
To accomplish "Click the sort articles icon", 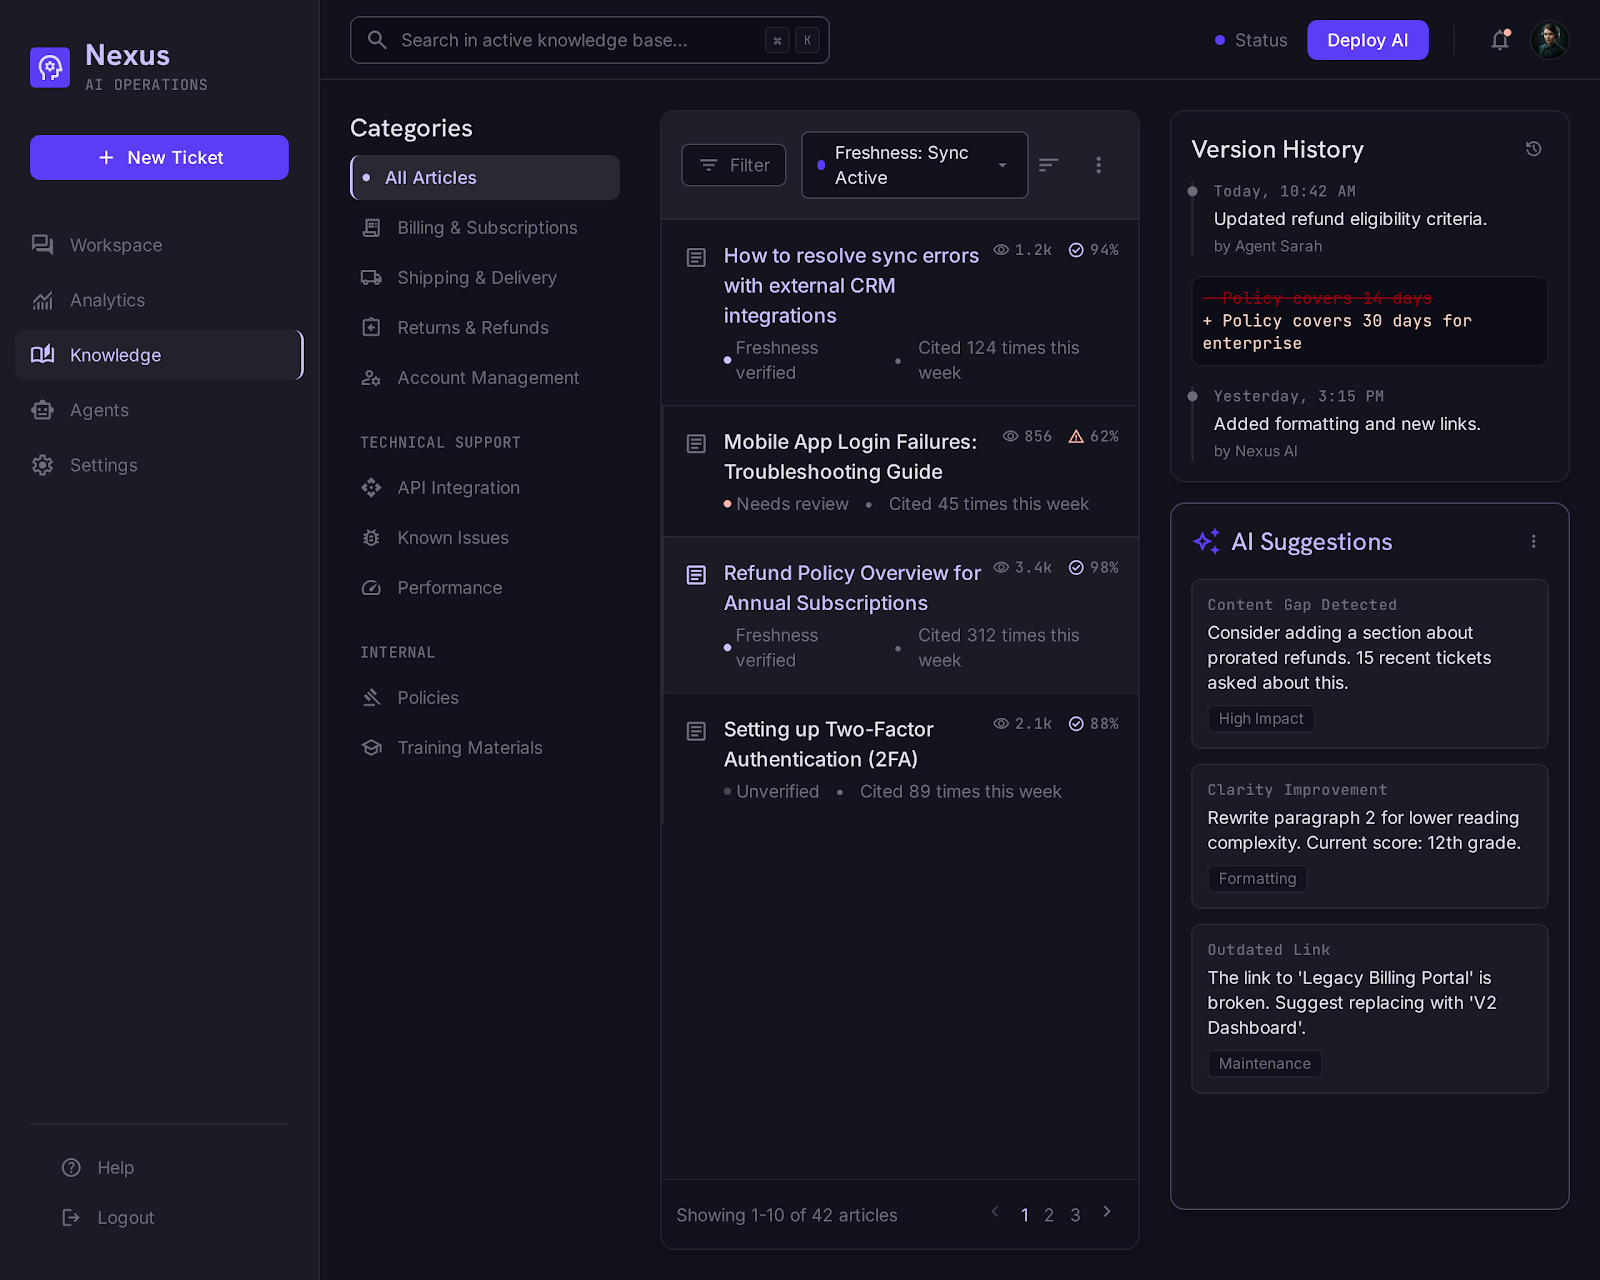I will pos(1048,165).
